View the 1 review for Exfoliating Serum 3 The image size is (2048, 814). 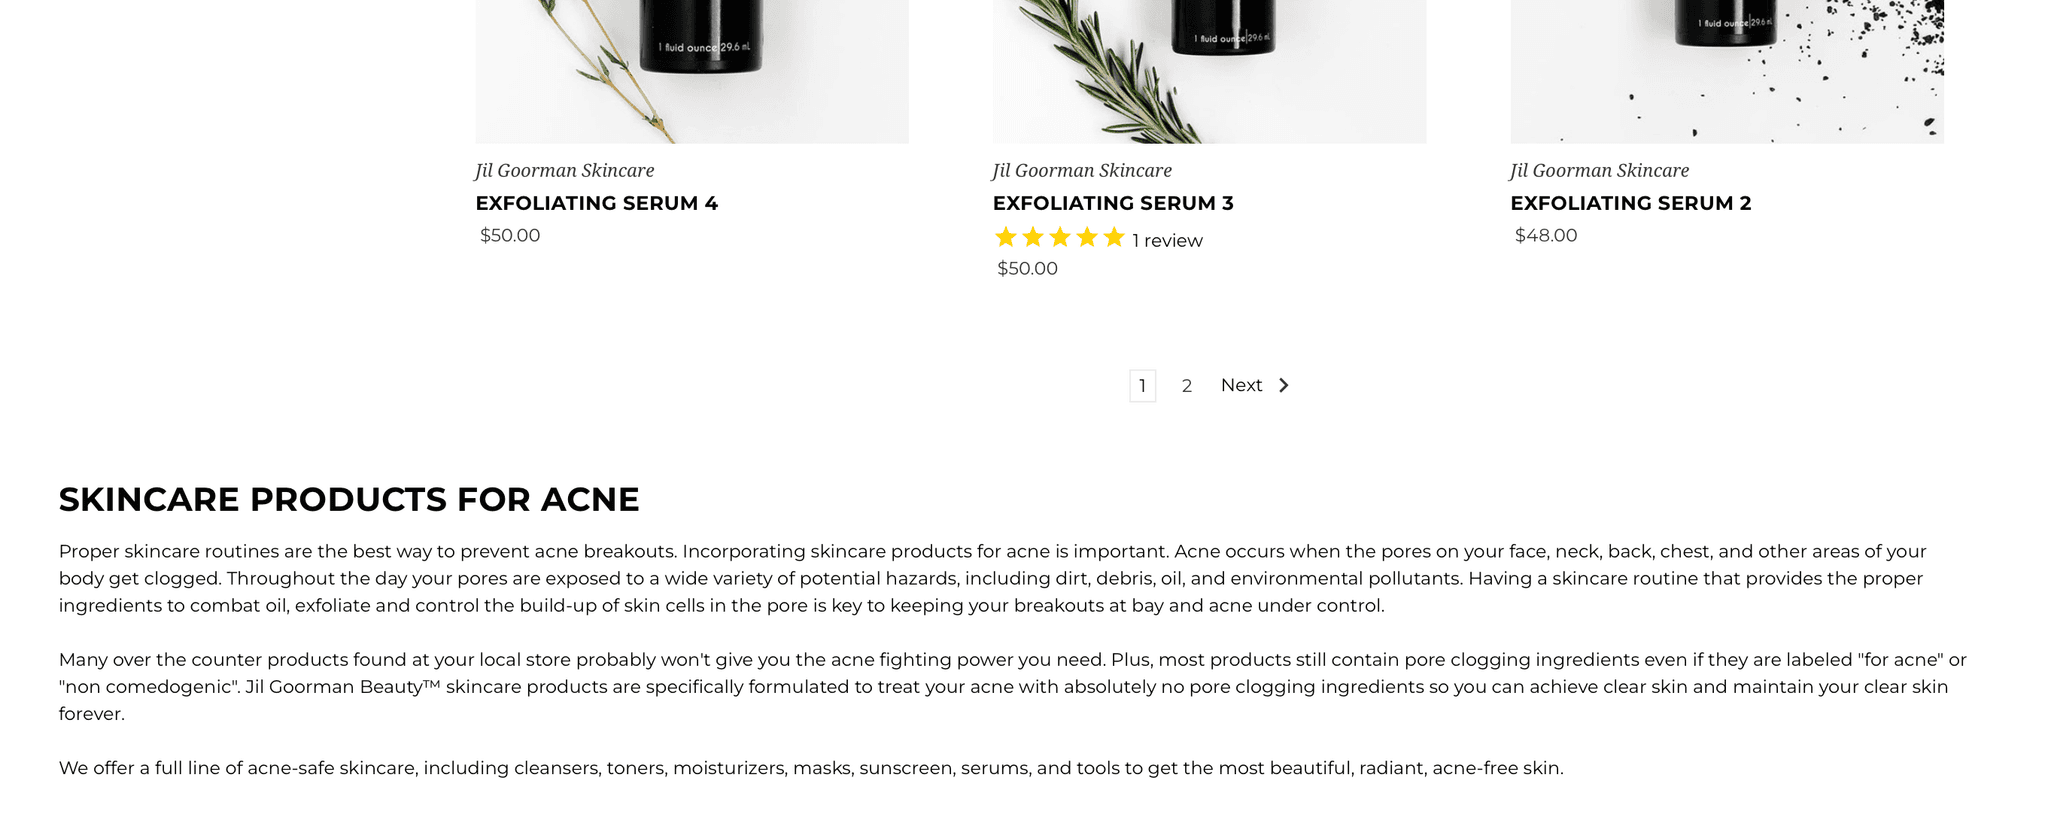[x=1166, y=240]
